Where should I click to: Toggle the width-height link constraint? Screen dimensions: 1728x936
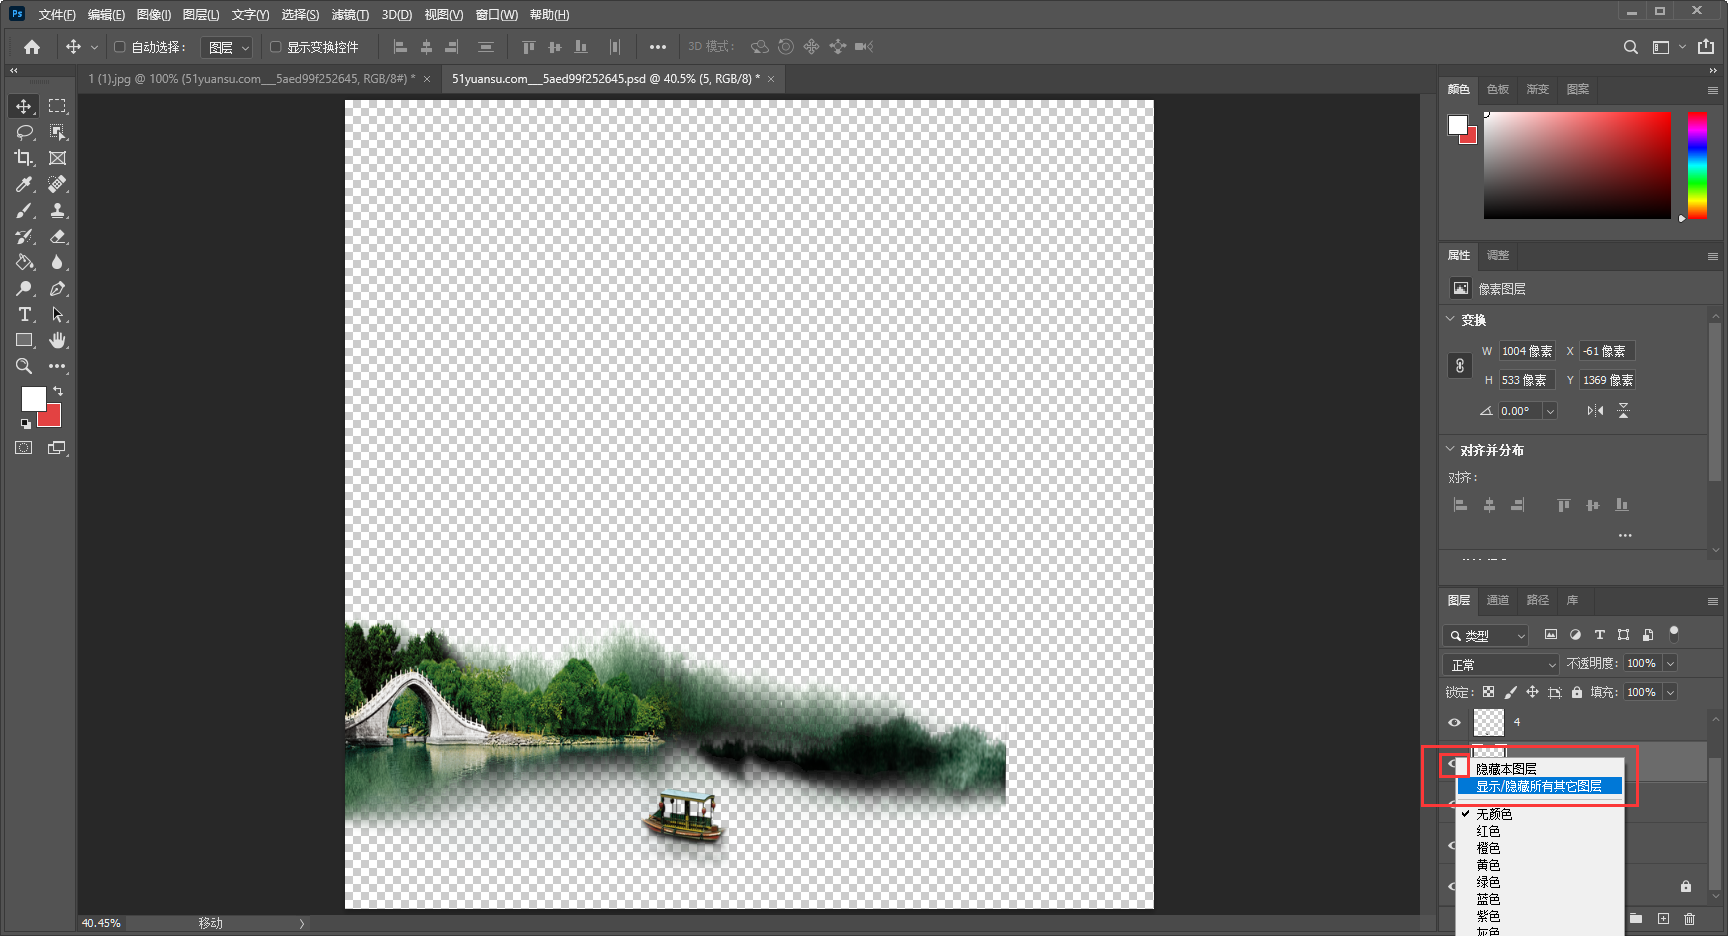click(1460, 366)
